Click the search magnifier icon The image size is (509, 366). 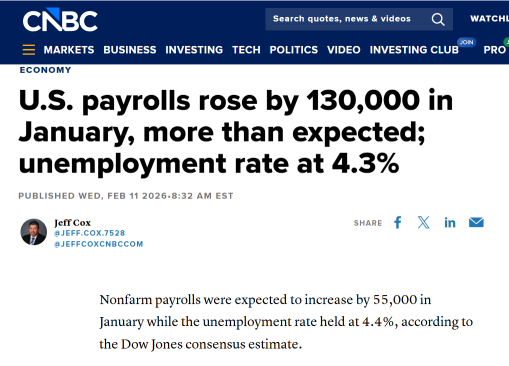pos(438,19)
